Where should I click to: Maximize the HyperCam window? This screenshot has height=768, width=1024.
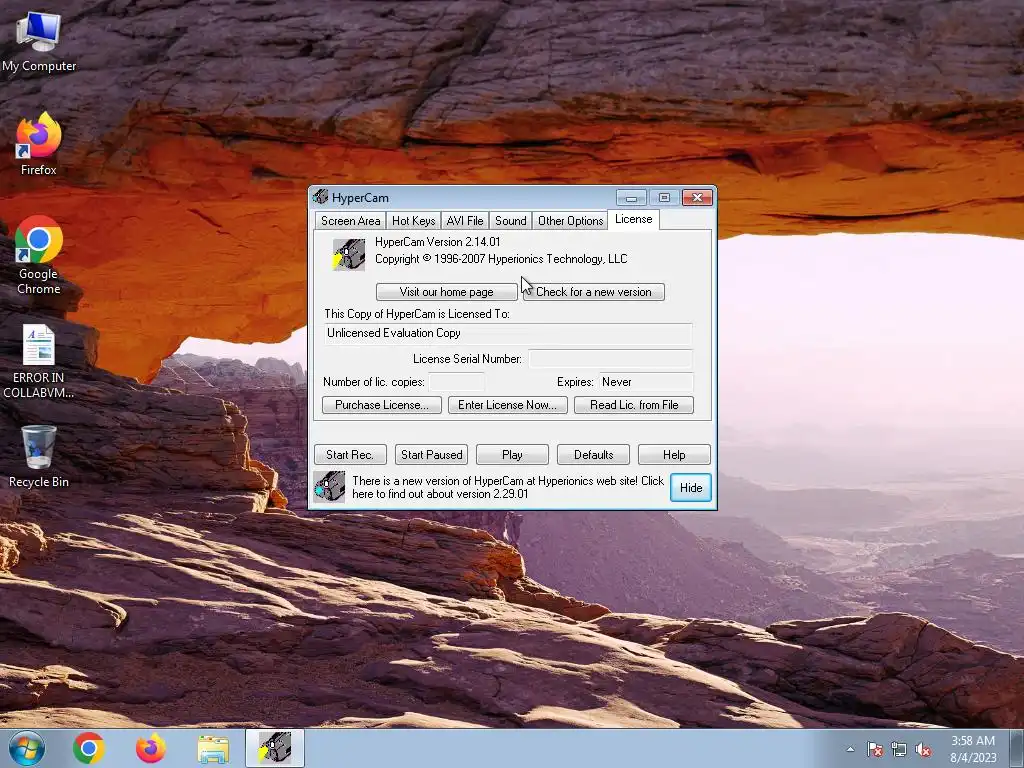pos(664,197)
